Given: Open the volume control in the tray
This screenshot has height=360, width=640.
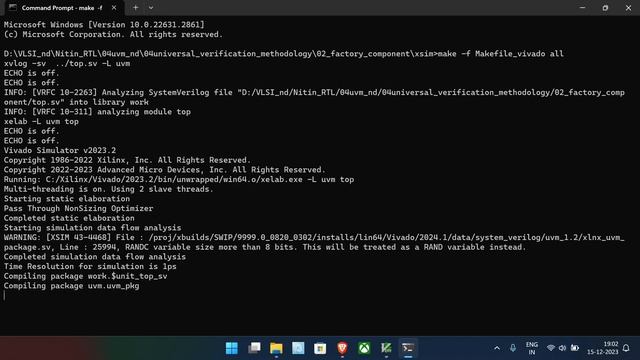Looking at the screenshot, I should 562,348.
